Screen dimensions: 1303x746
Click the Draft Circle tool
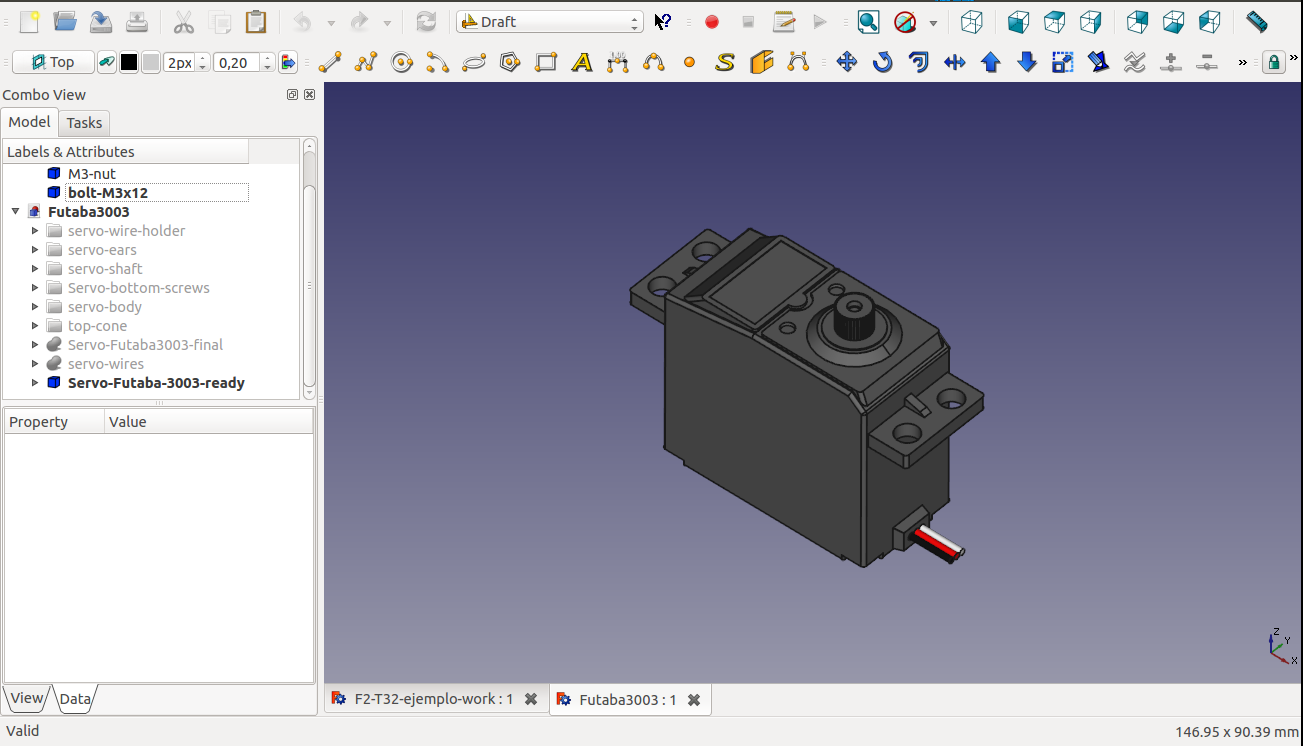click(x=402, y=62)
